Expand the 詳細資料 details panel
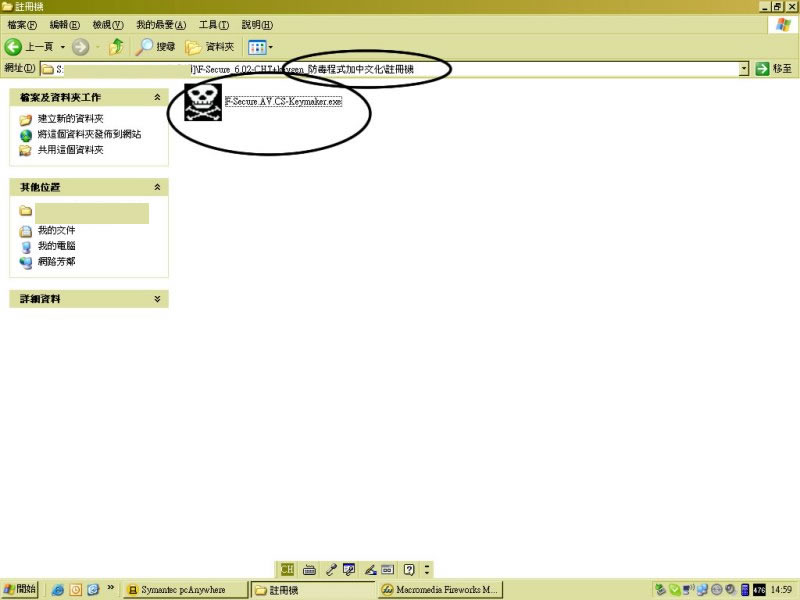This screenshot has height=600, width=800. tap(157, 299)
